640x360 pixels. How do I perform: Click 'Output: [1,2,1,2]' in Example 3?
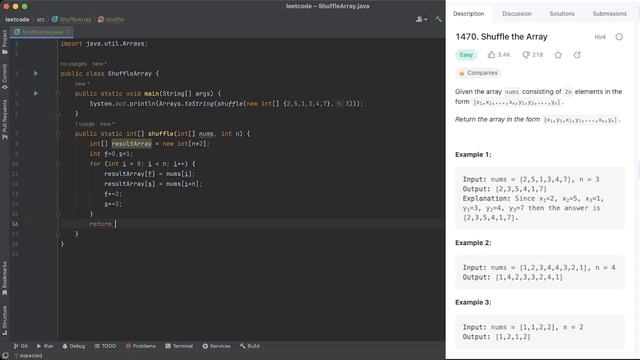pos(496,337)
